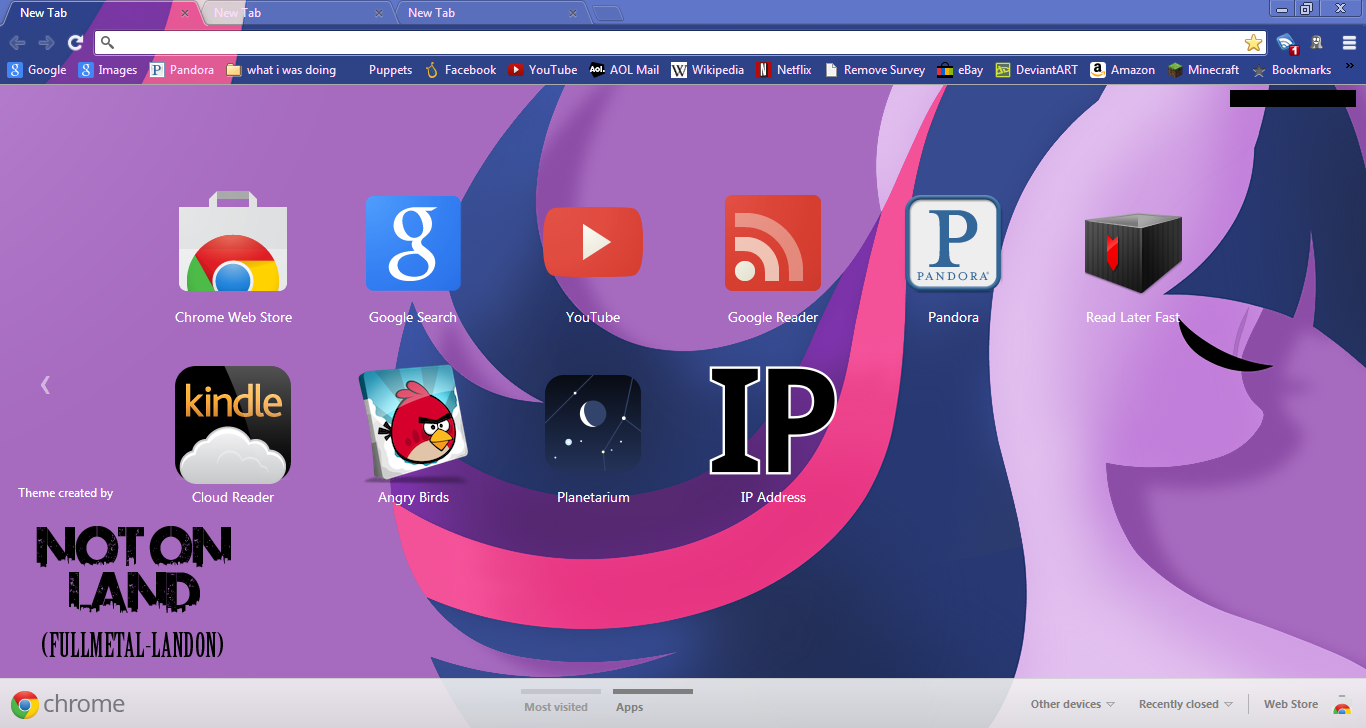Launch the Google Search app
1366x728 pixels.
[x=412, y=243]
